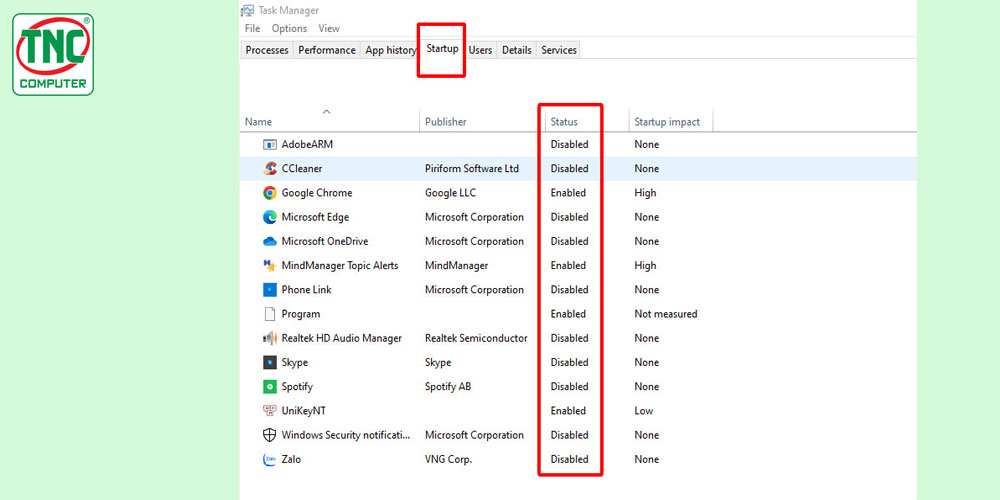The image size is (1000, 500).
Task: Select the Microsoft OneDrive entry name
Action: 325,242
